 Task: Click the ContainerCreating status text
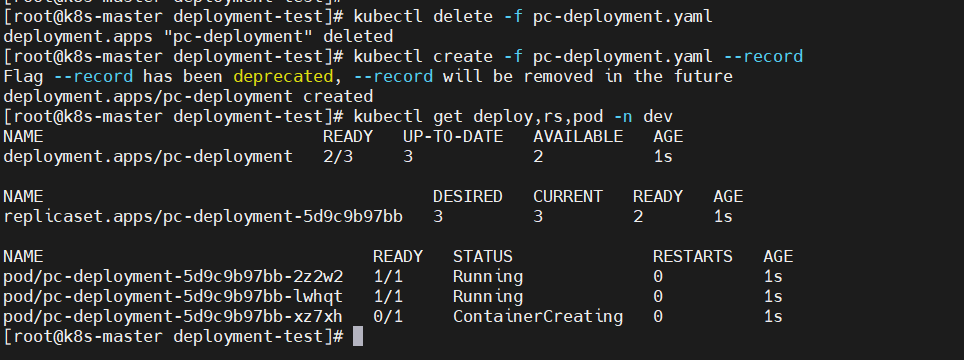coord(538,317)
